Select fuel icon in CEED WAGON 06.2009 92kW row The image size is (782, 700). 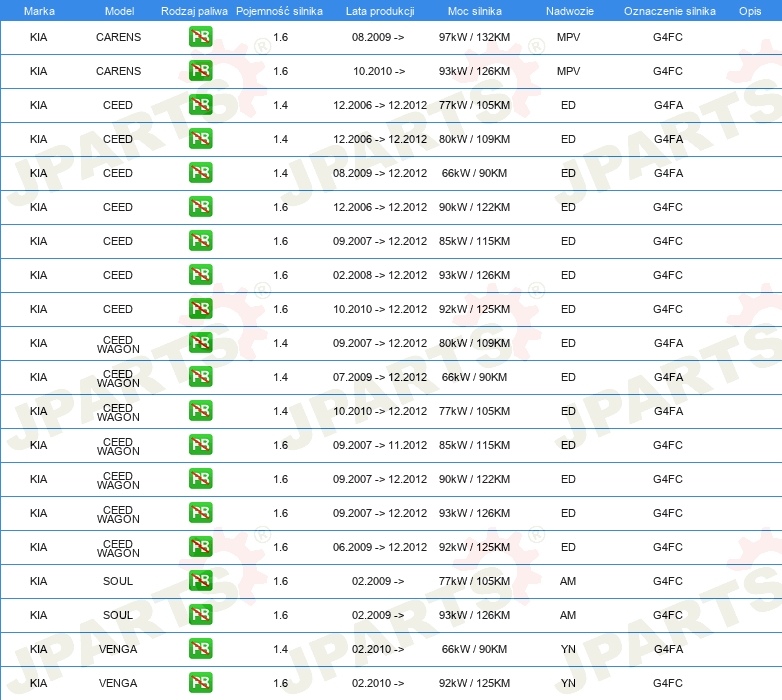pyautogui.click(x=200, y=547)
